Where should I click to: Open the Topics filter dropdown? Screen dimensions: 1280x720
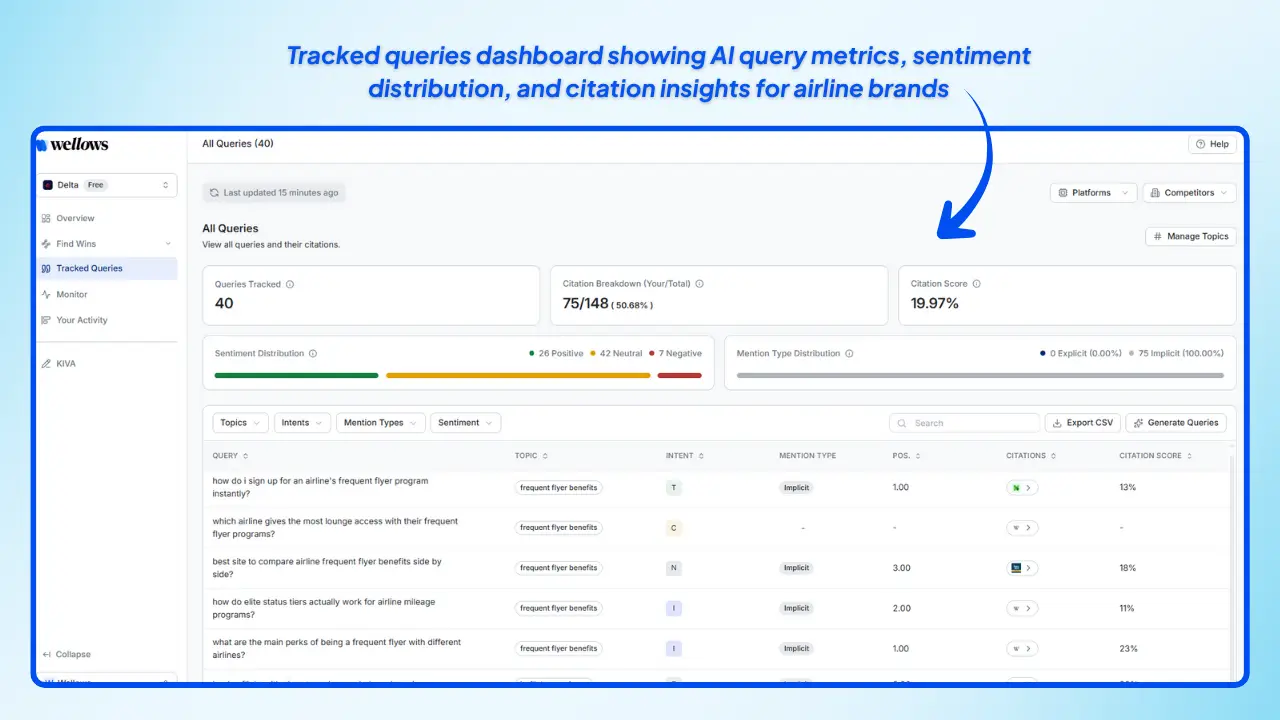[x=240, y=423]
